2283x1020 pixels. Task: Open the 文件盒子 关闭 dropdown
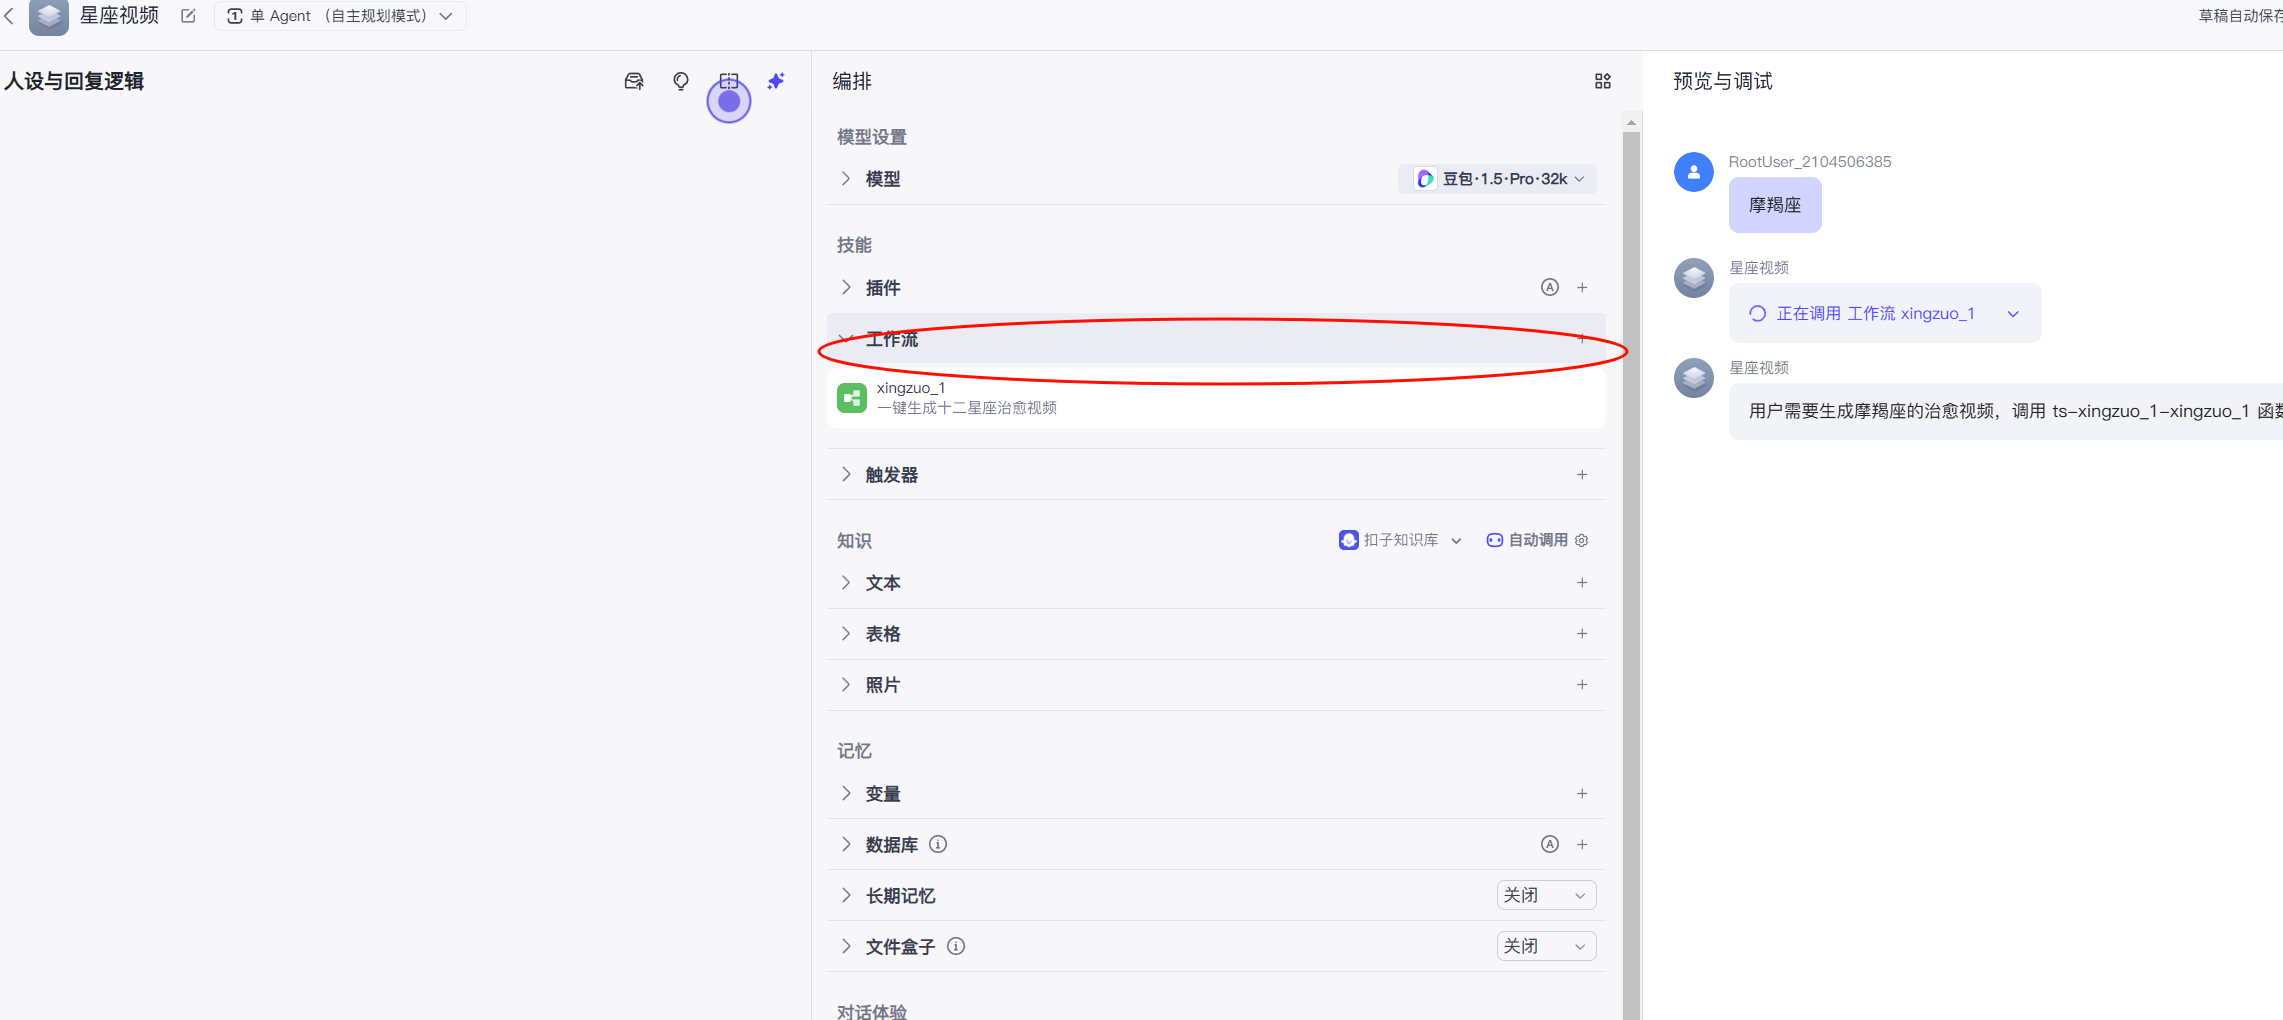(x=1545, y=946)
